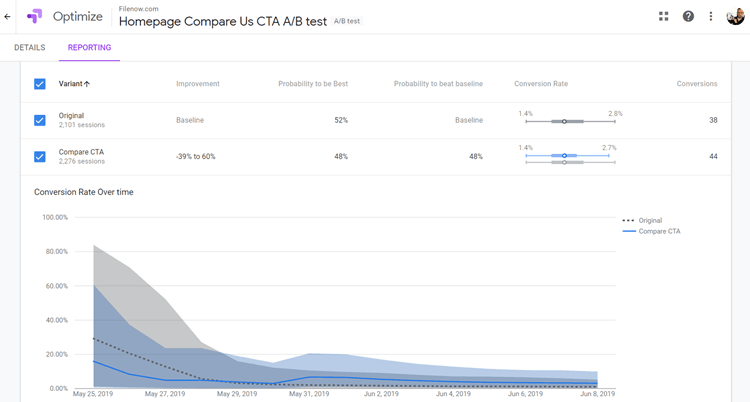The width and height of the screenshot is (750, 402).
Task: Click the Improvement column header
Action: [x=197, y=84]
